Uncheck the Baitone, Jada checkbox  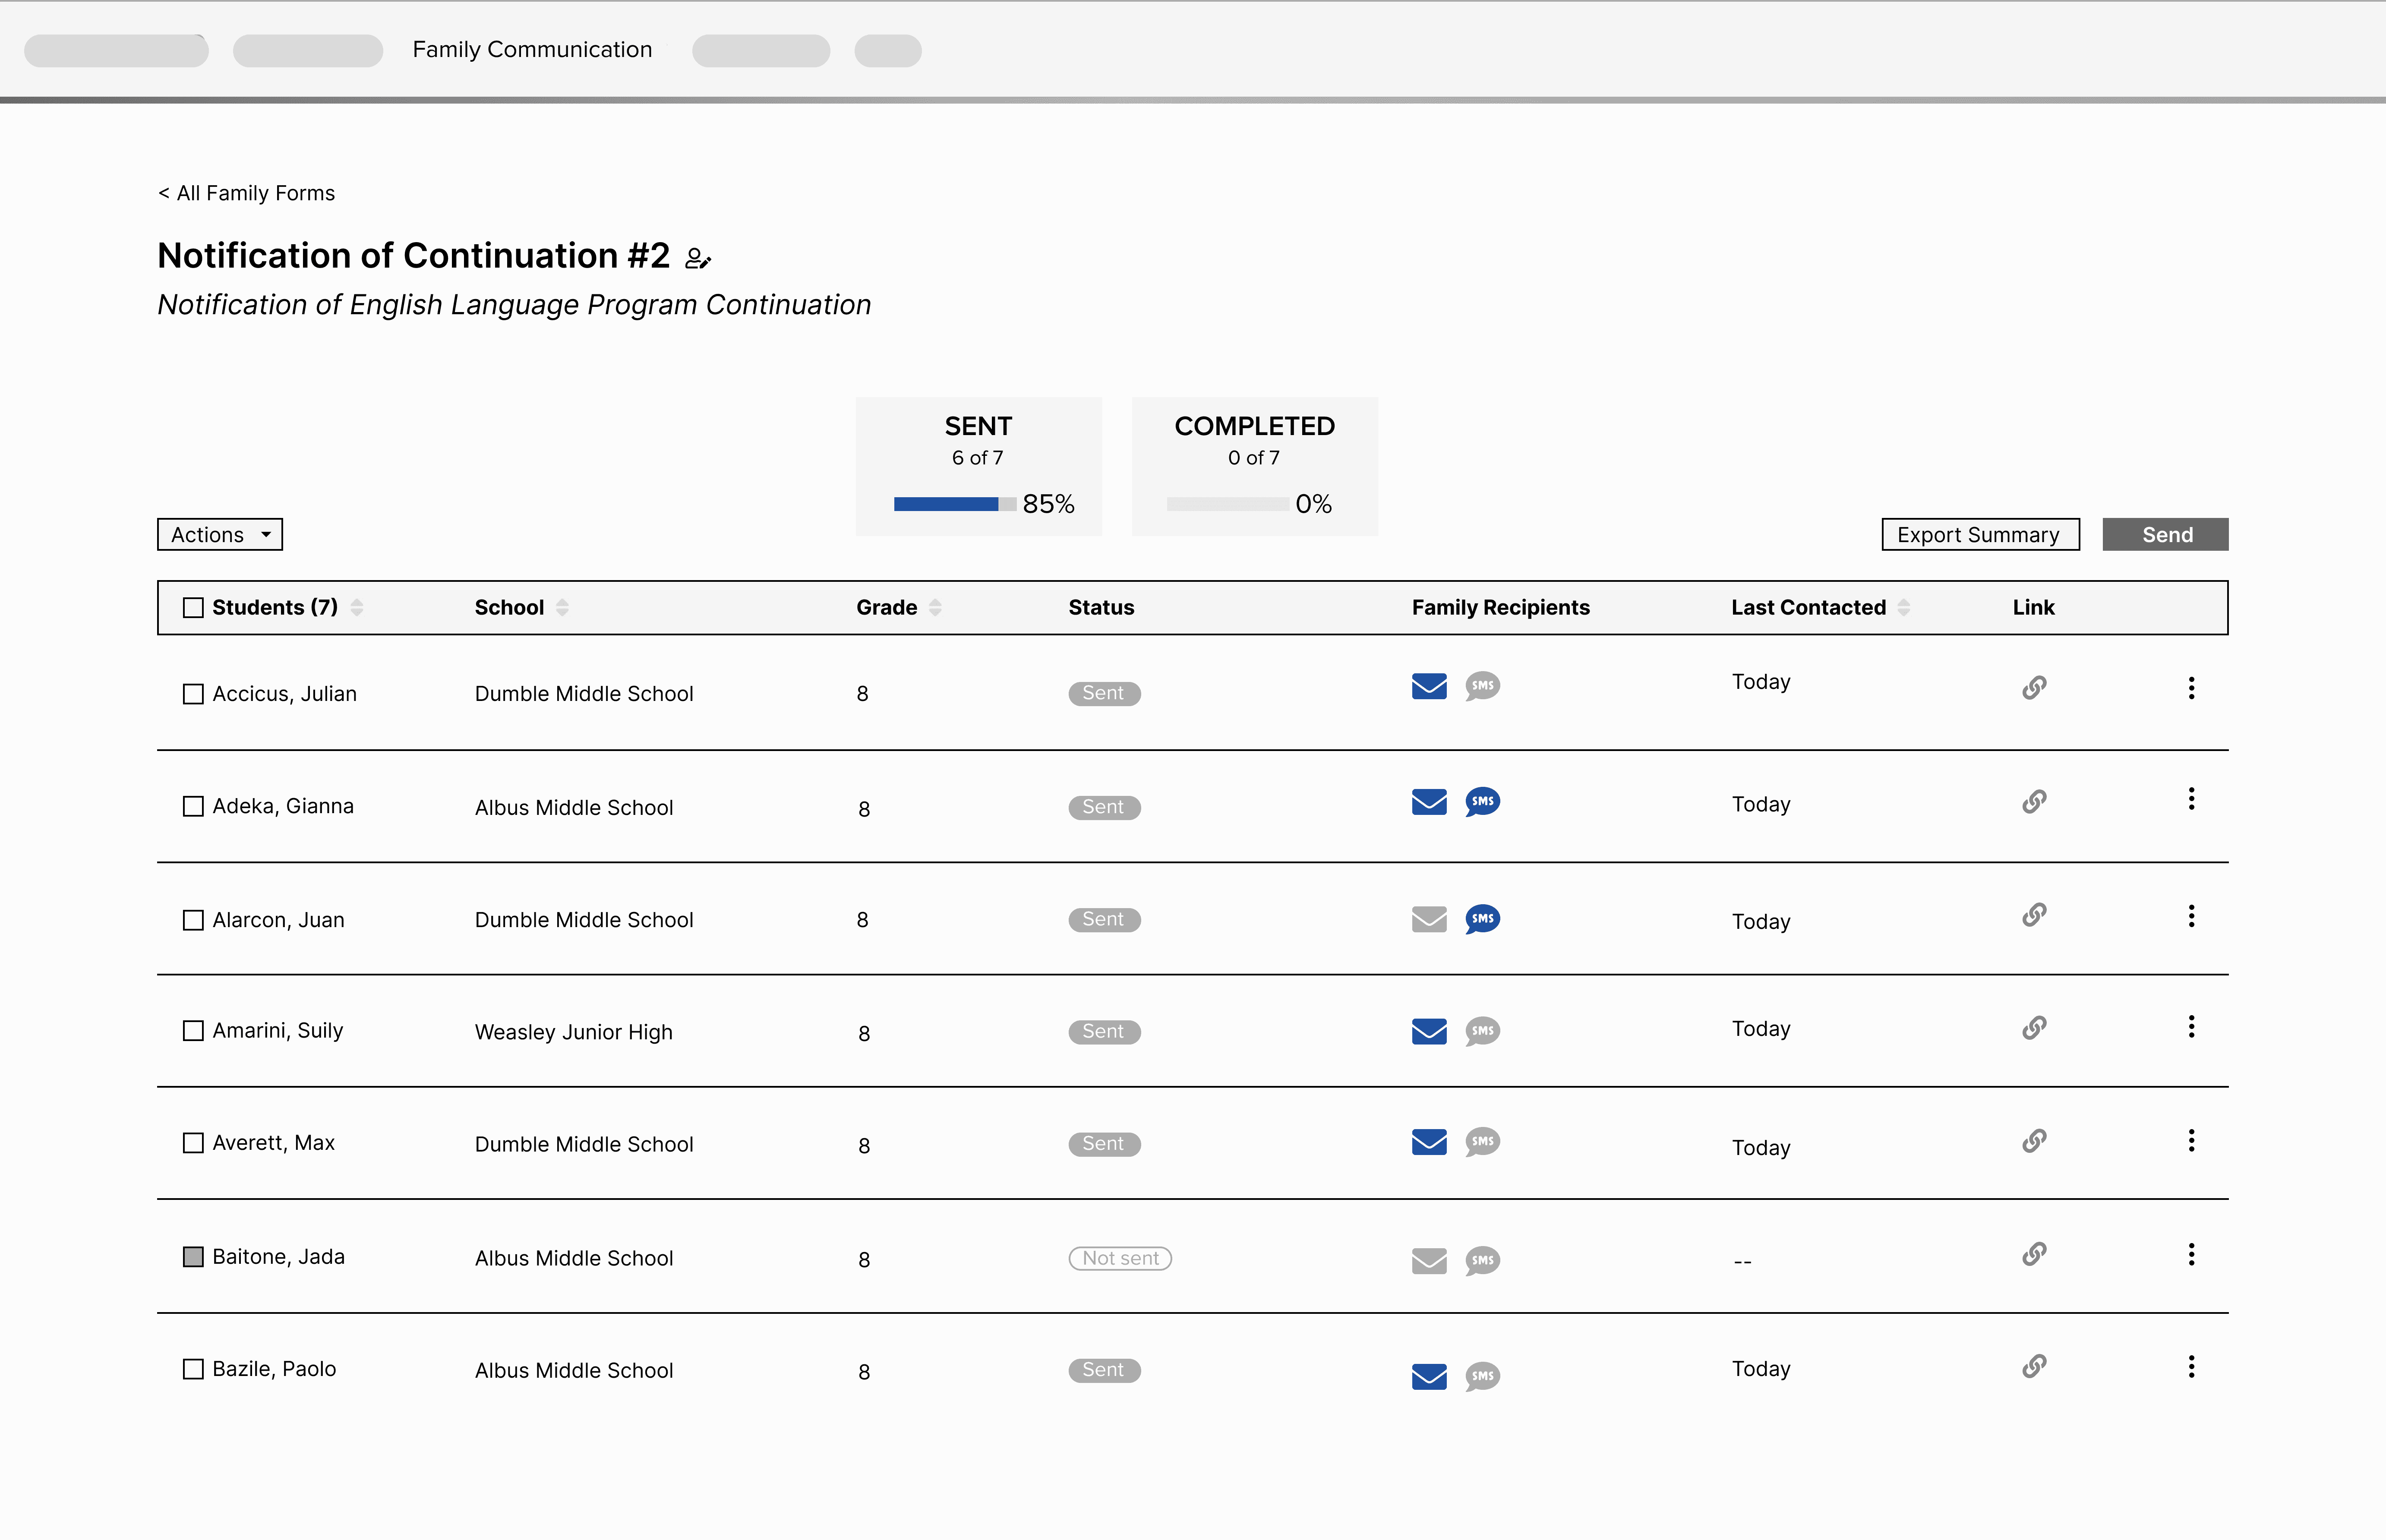pos(193,1257)
